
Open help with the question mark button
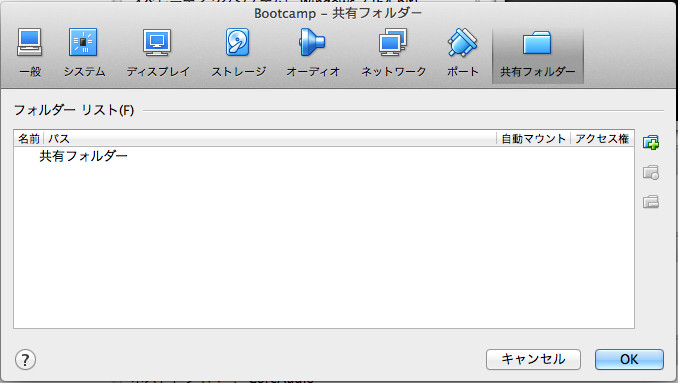pyautogui.click(x=25, y=359)
